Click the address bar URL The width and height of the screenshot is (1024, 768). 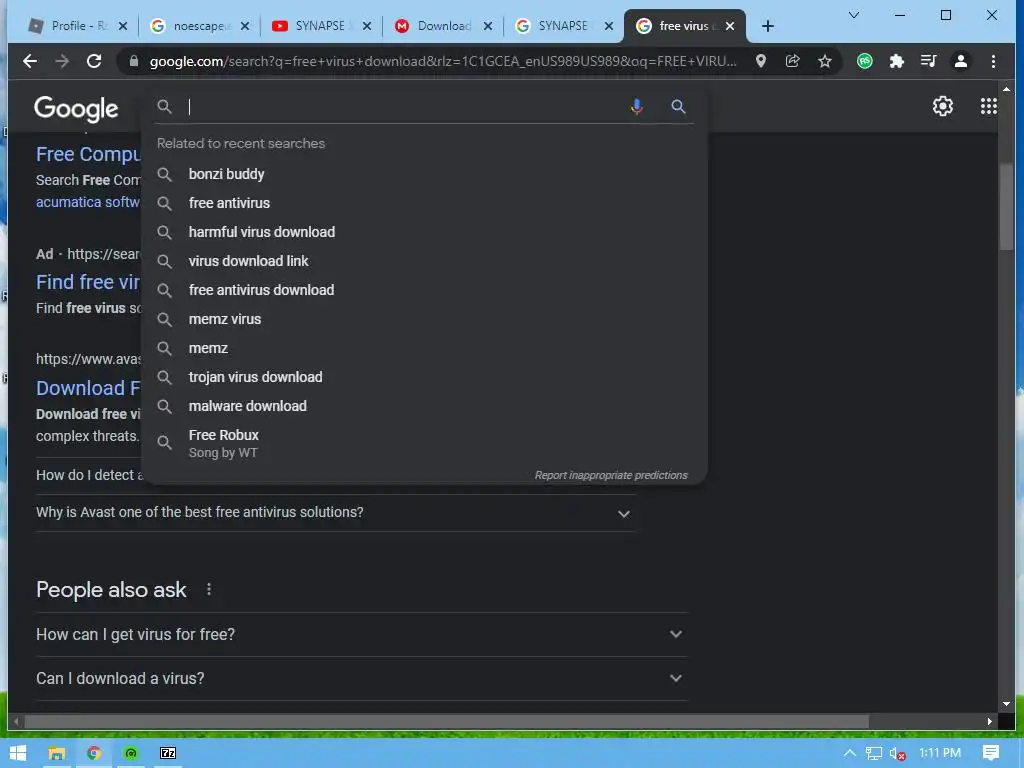click(x=443, y=61)
